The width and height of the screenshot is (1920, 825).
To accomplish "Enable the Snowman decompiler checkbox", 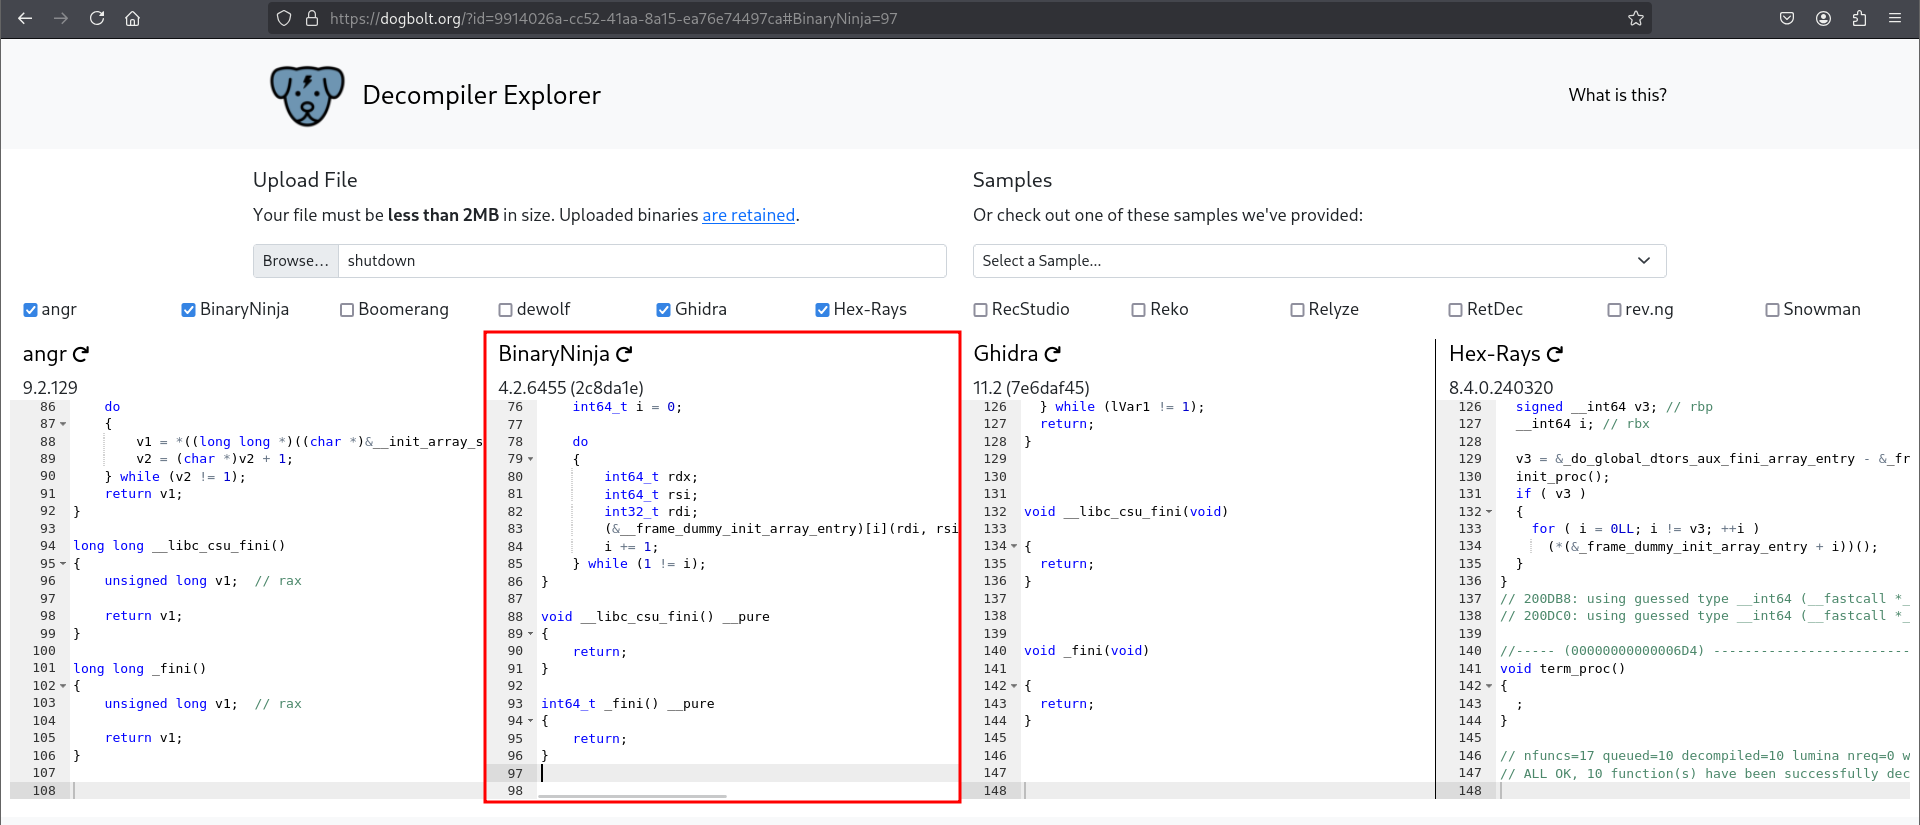I will 1772,310.
